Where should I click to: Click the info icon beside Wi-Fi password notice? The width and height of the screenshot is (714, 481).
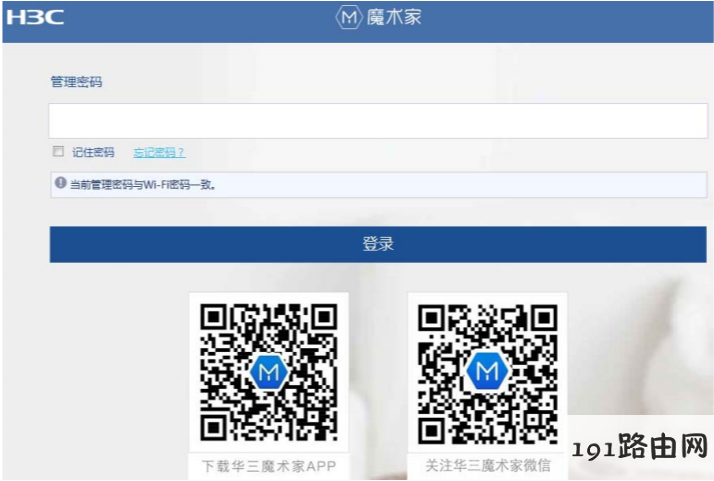point(61,183)
